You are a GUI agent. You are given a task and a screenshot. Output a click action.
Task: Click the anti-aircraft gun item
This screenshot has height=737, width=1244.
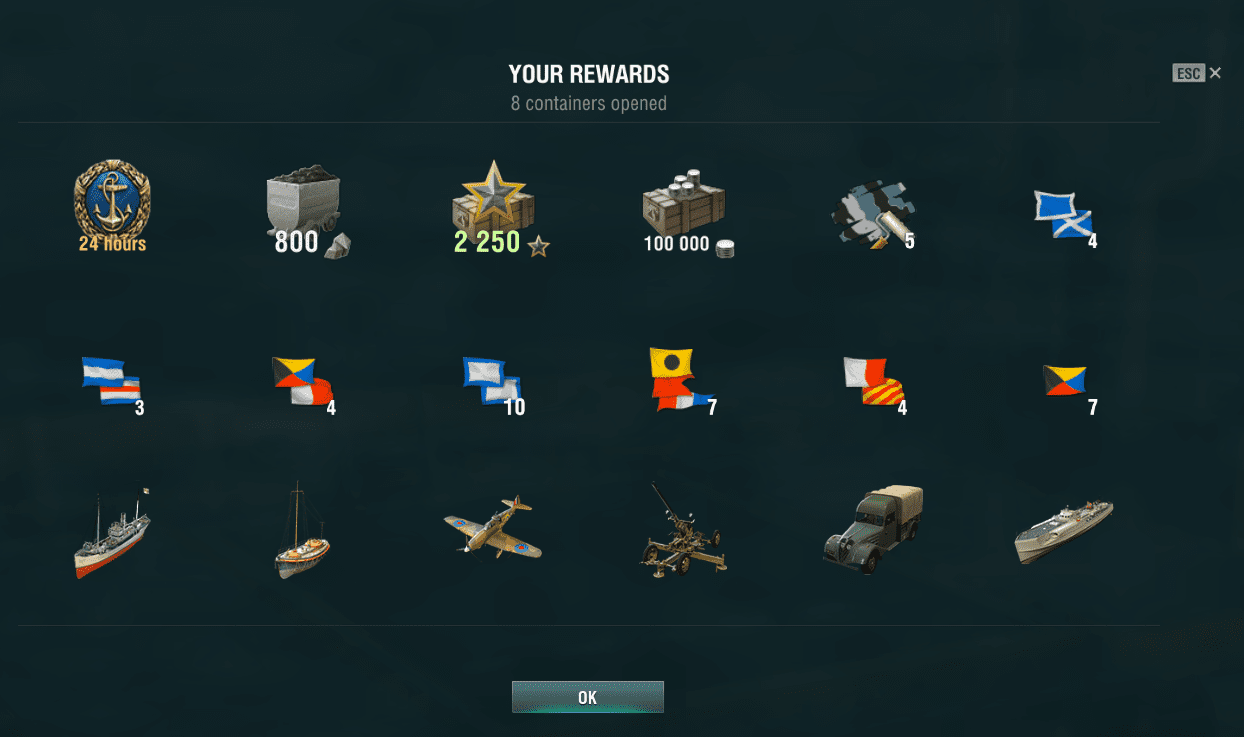(683, 531)
